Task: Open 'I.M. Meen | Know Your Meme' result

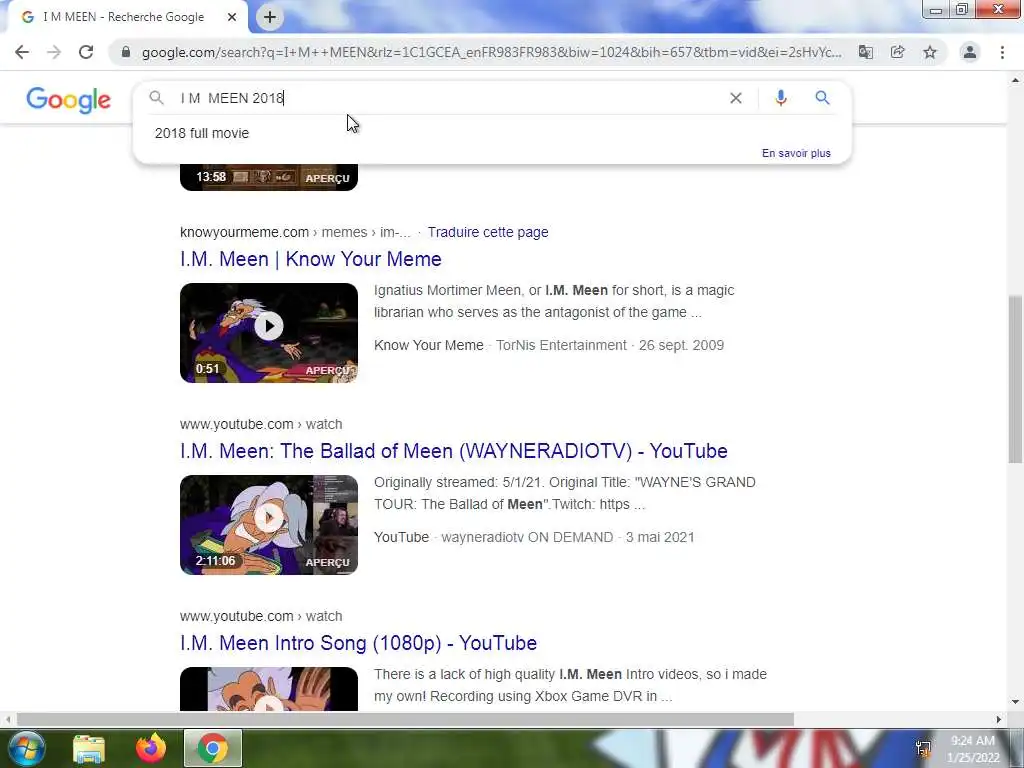Action: pyautogui.click(x=311, y=259)
